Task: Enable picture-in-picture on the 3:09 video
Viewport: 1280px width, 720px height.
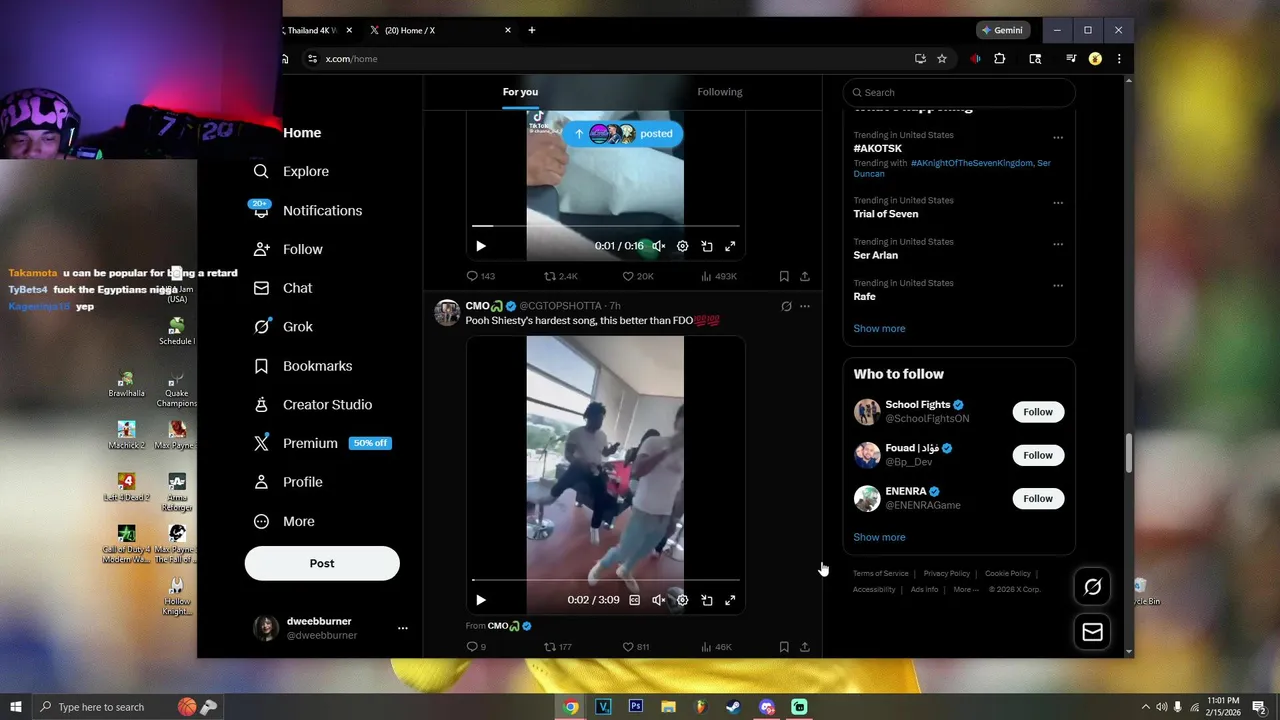Action: click(x=706, y=600)
